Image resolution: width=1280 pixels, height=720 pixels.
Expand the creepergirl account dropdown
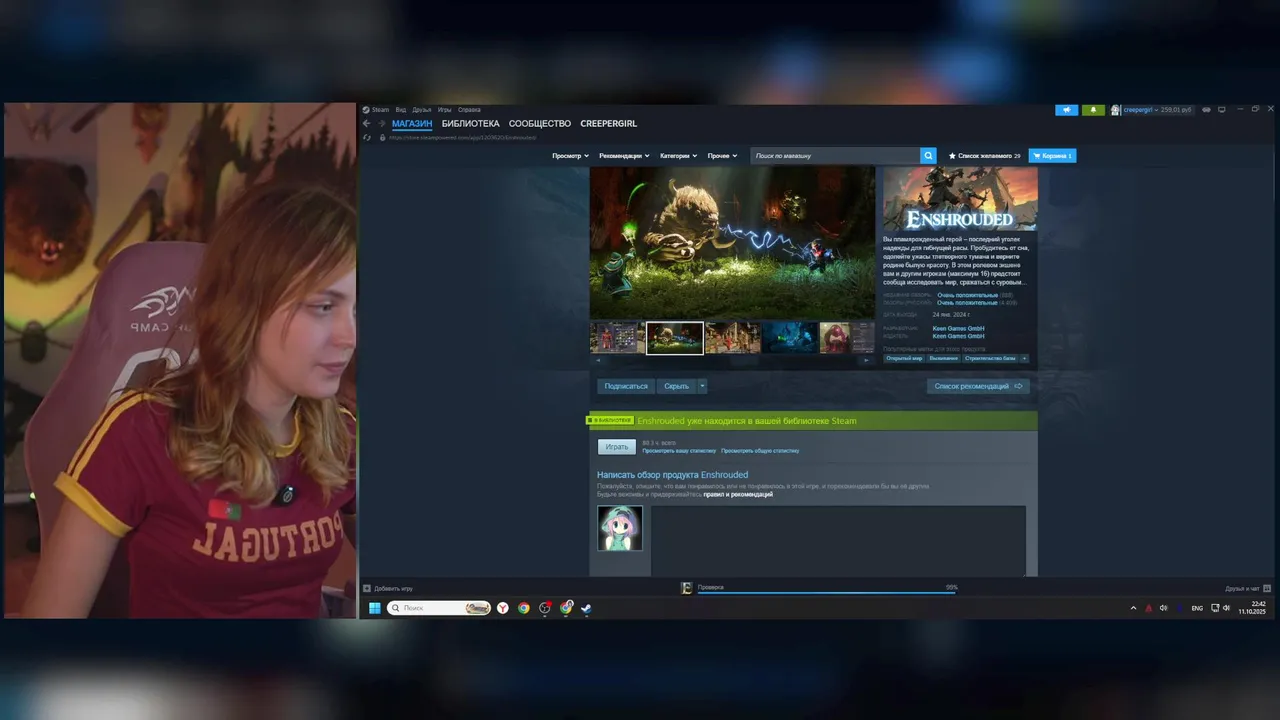[x=1158, y=110]
